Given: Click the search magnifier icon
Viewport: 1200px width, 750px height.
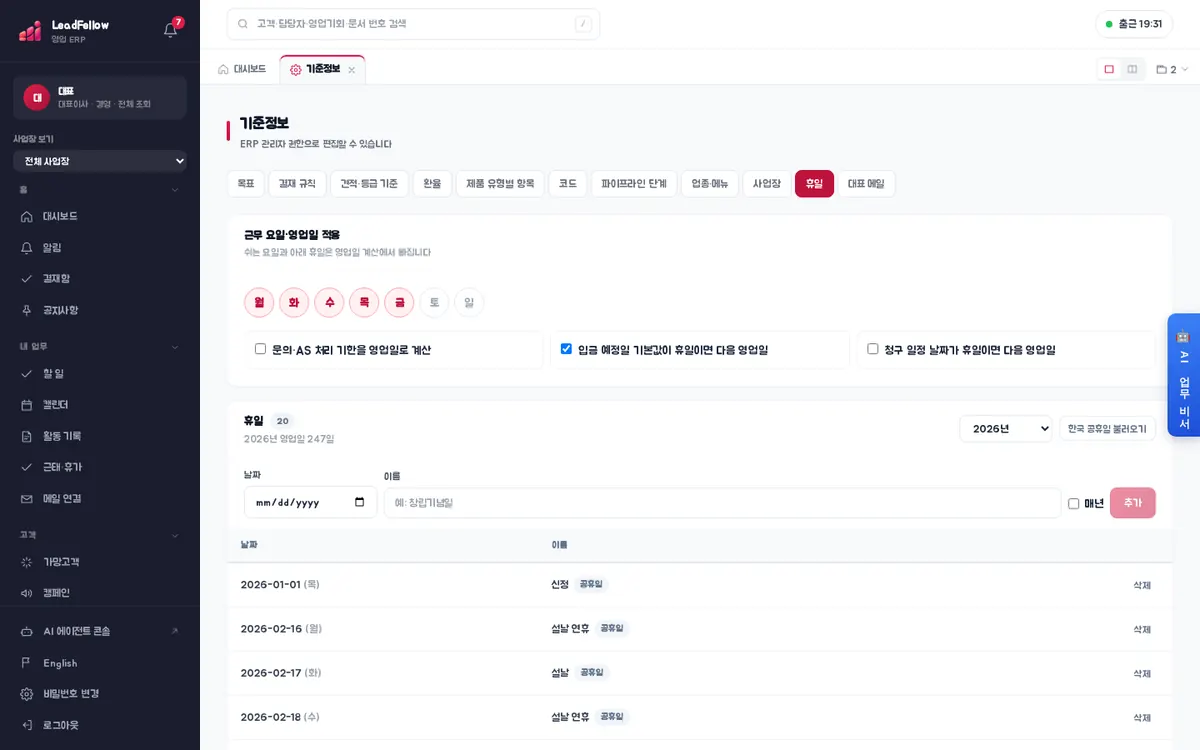Looking at the screenshot, I should (243, 24).
